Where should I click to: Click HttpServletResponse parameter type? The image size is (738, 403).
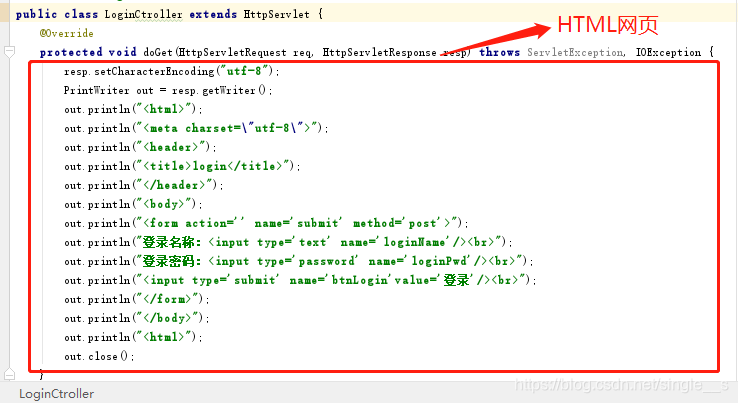379,52
